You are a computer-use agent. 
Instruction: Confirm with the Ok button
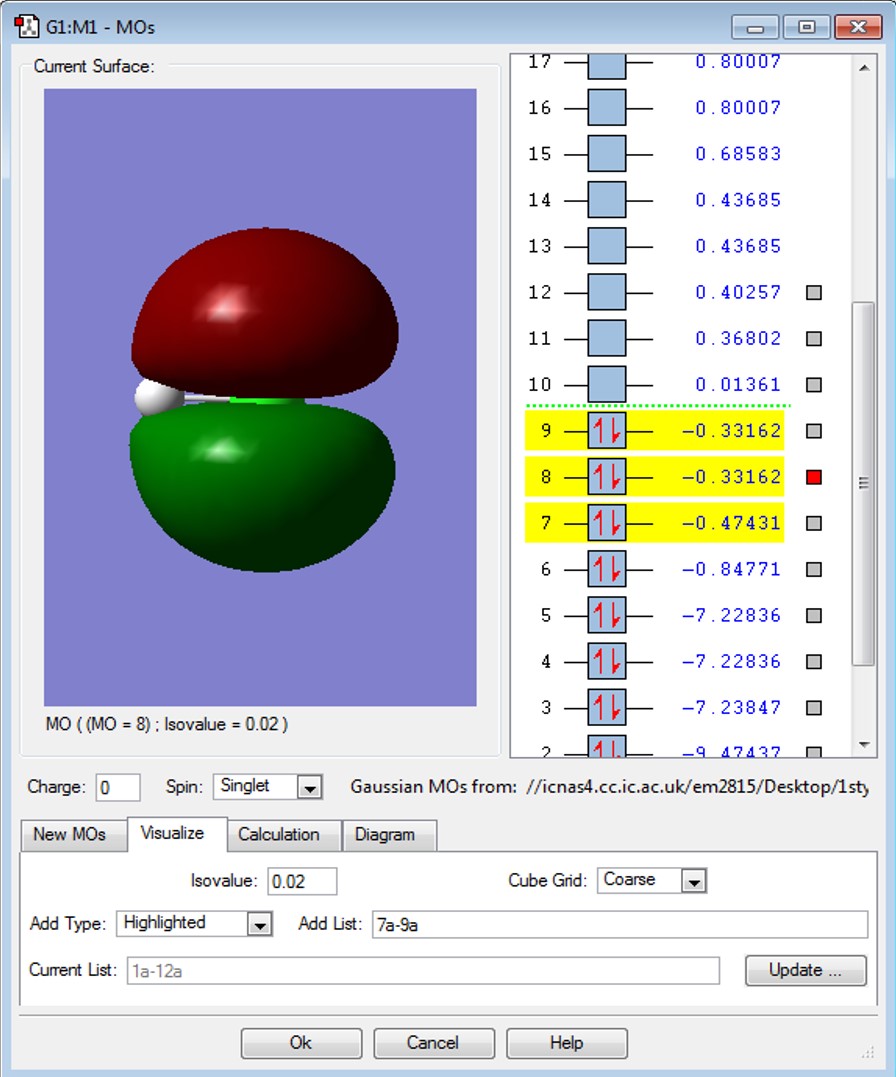pyautogui.click(x=301, y=1043)
